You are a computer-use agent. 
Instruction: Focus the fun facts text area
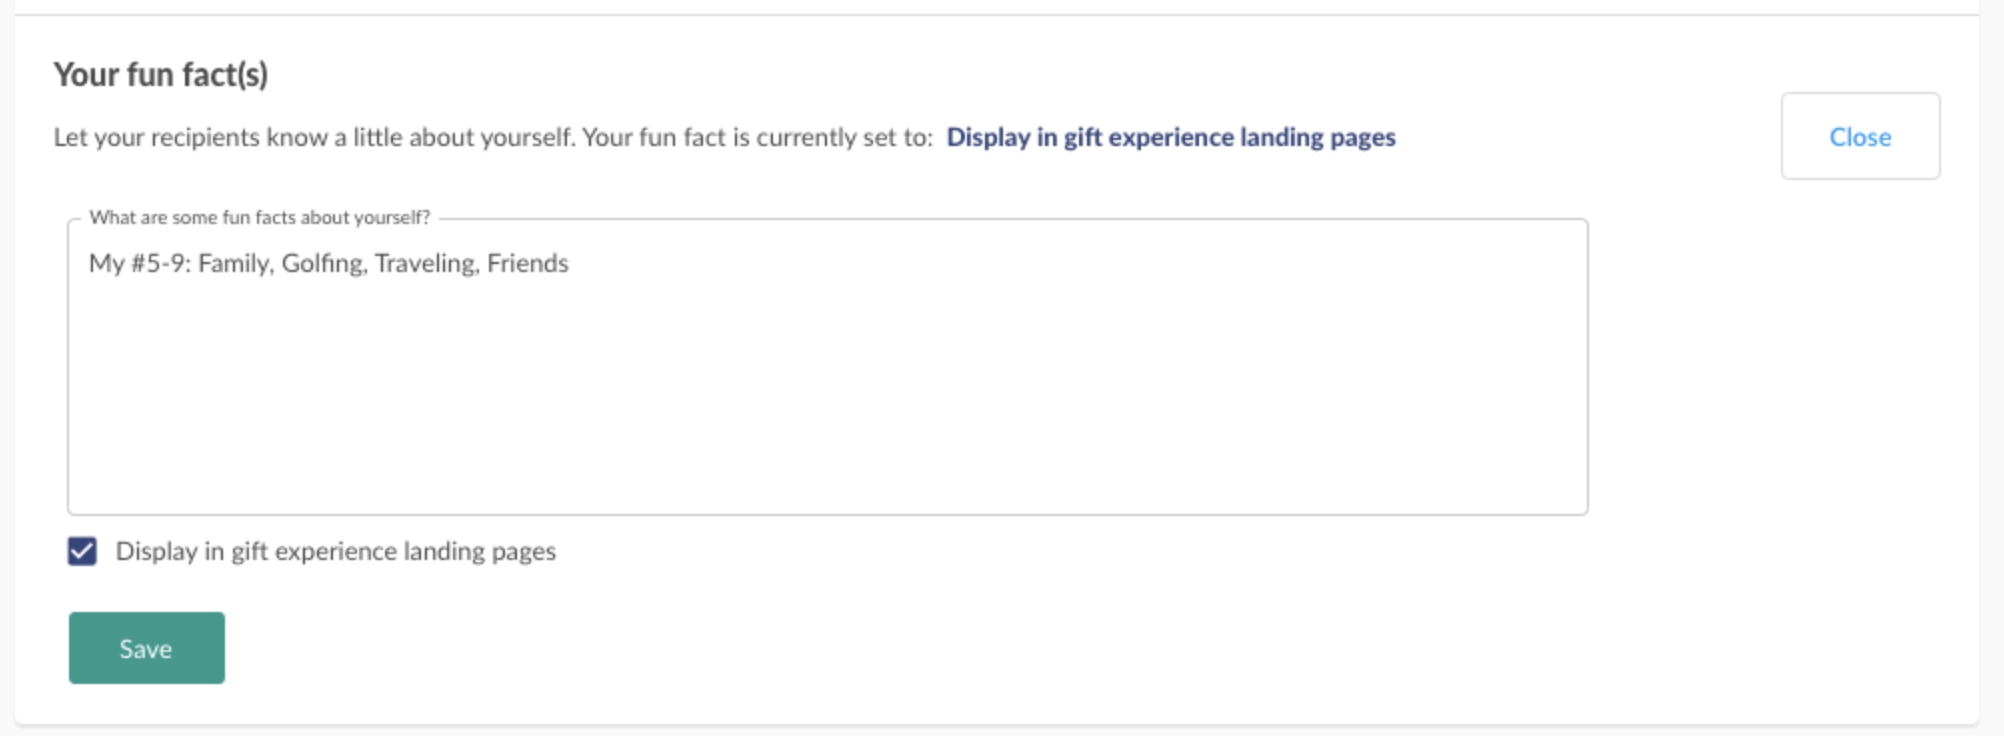coord(828,367)
